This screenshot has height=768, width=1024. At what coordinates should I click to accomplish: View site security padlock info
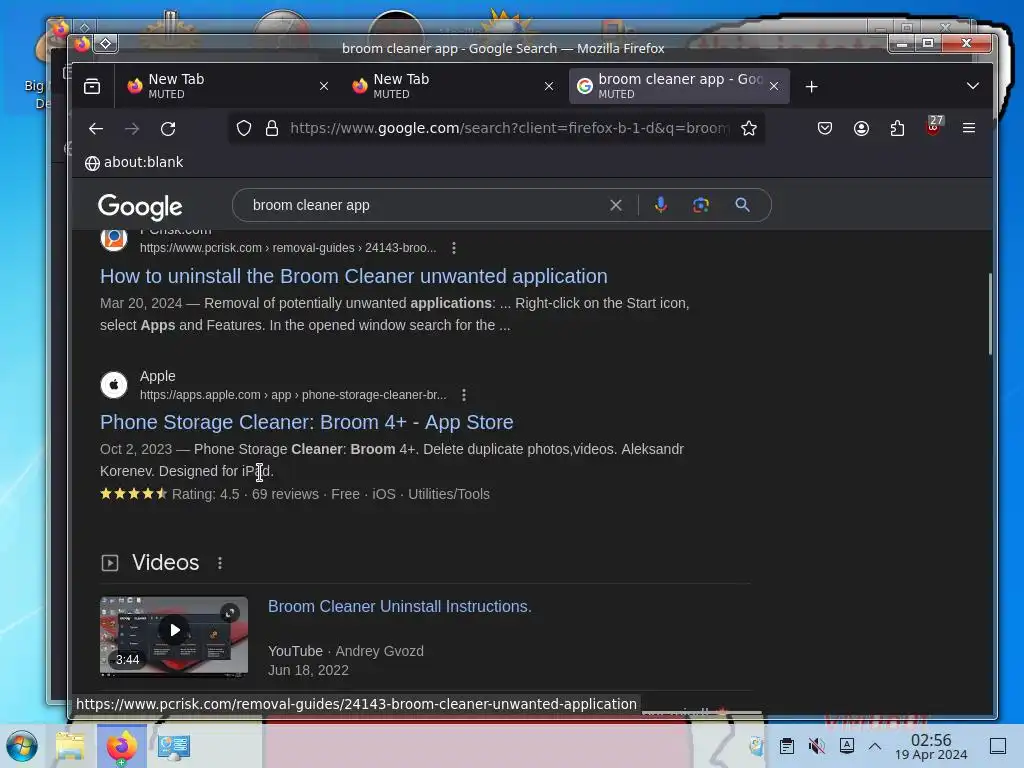pyautogui.click(x=272, y=128)
